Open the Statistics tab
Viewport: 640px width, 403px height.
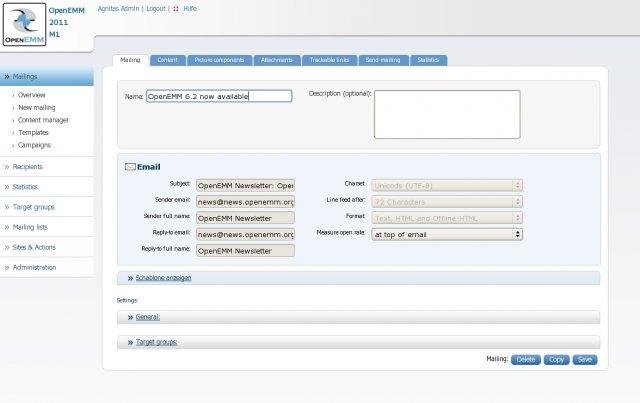click(x=428, y=60)
